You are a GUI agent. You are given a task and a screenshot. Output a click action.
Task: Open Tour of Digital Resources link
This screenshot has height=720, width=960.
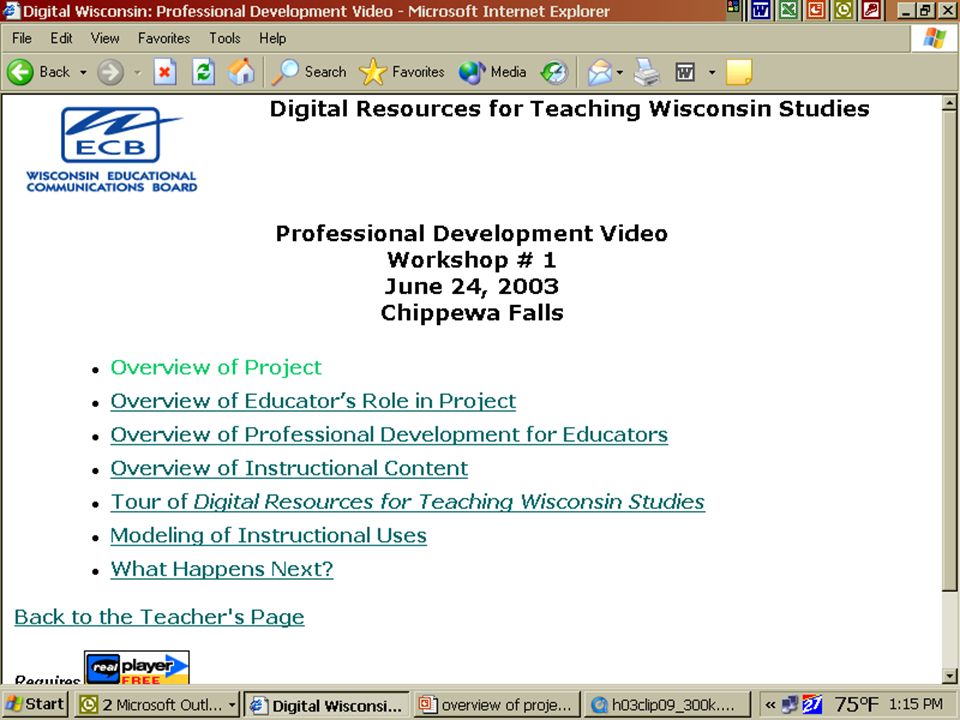(x=407, y=502)
